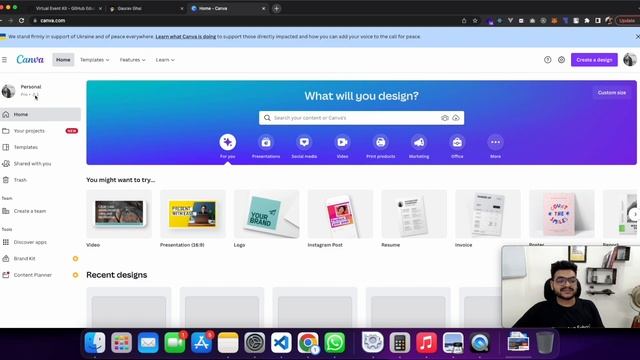Screen dimensions: 640x360
Task: Click the Create a design button
Action: click(x=594, y=60)
